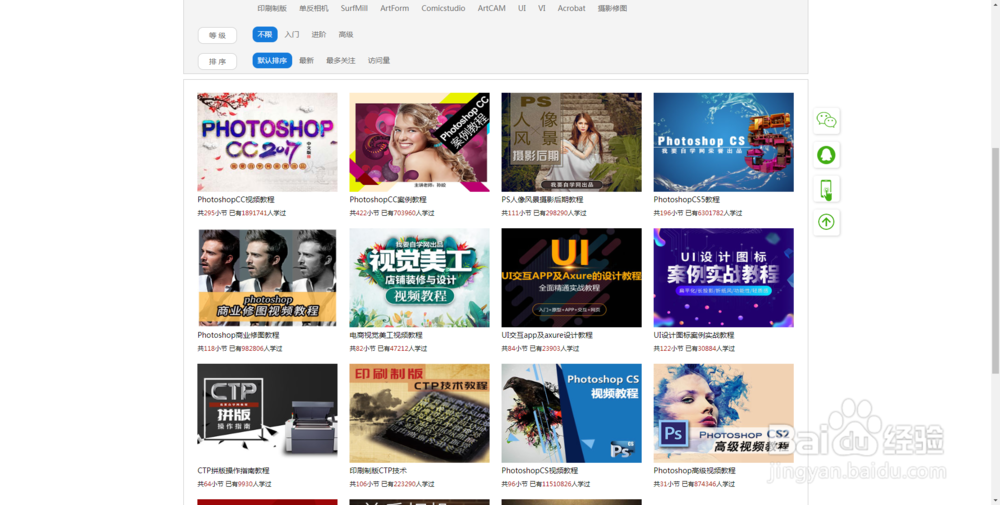1000x505 pixels.
Task: Click 电商视觉美工视频教程 title link
Action: point(386,335)
